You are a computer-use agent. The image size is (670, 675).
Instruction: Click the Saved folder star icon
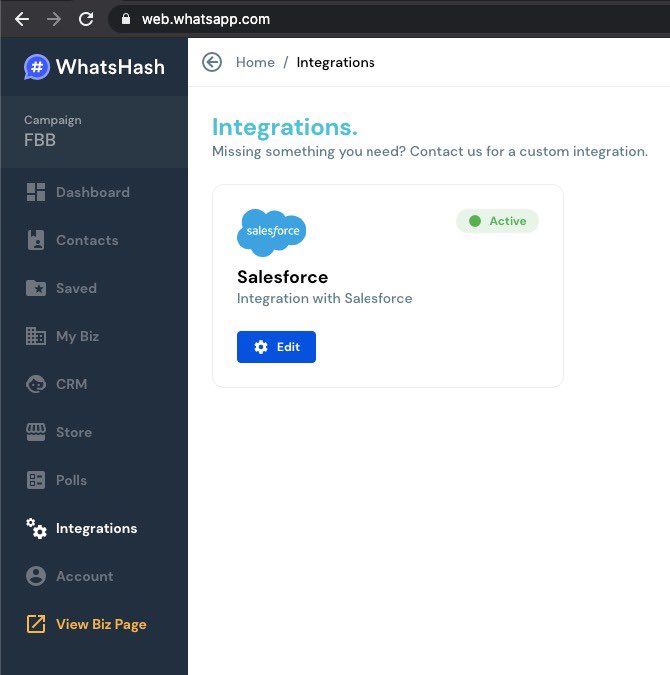pyautogui.click(x=36, y=288)
